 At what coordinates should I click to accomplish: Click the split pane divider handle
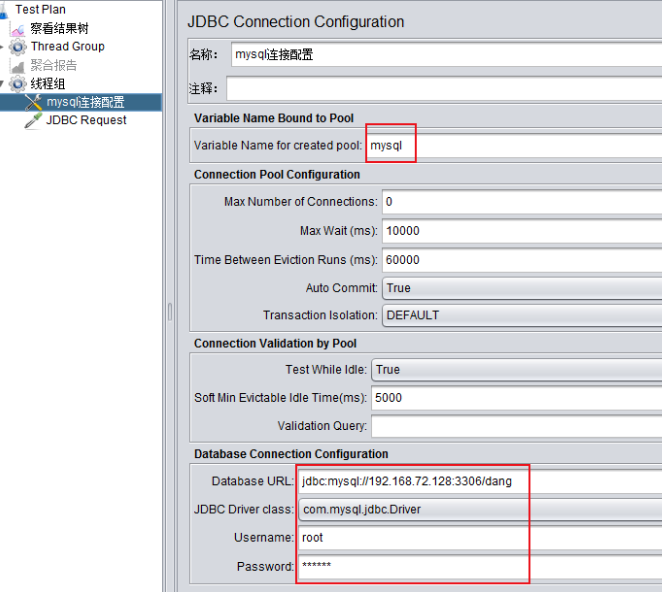coord(170,312)
